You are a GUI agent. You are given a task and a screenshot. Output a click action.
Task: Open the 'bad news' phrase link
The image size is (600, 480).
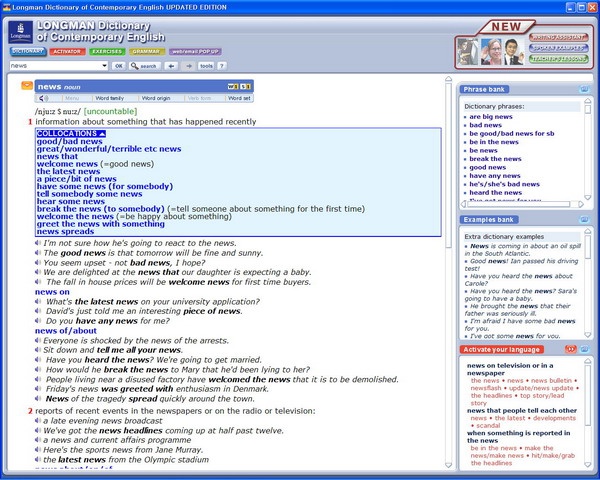click(485, 125)
